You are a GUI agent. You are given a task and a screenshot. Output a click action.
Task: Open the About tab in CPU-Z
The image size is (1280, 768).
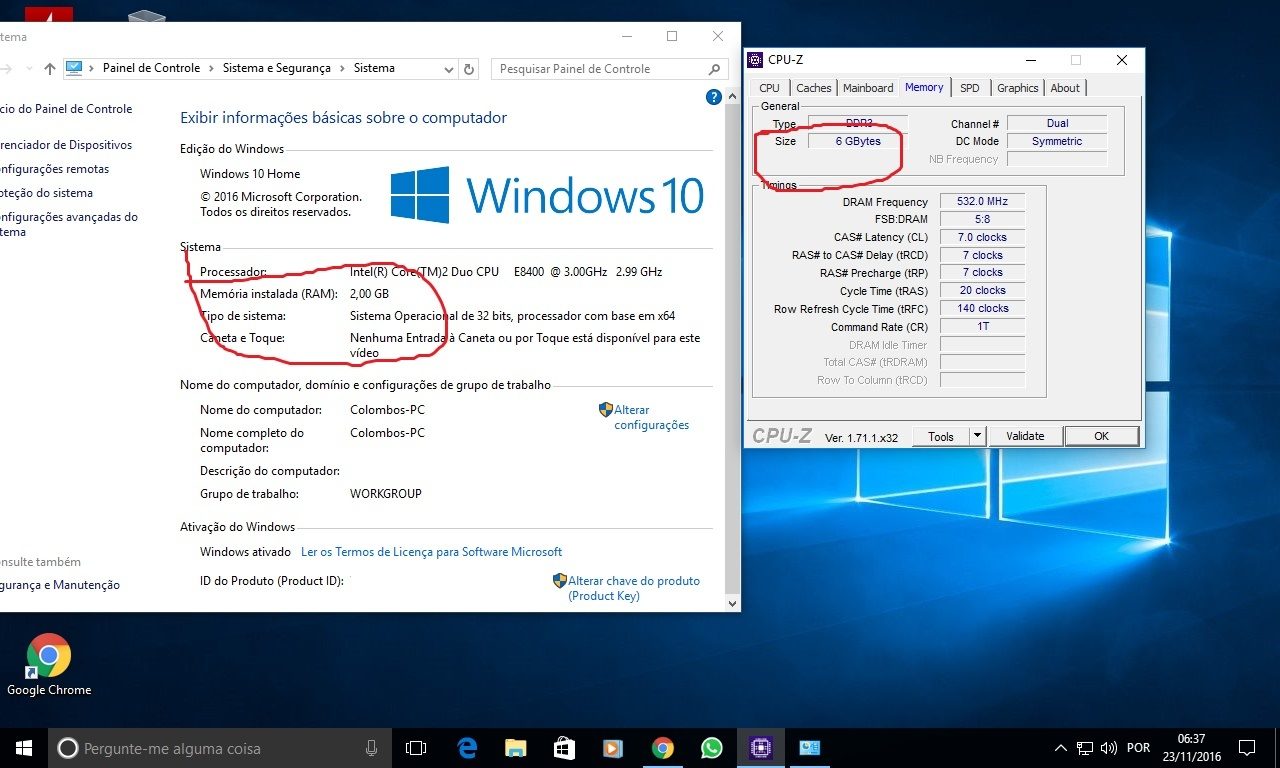1065,88
